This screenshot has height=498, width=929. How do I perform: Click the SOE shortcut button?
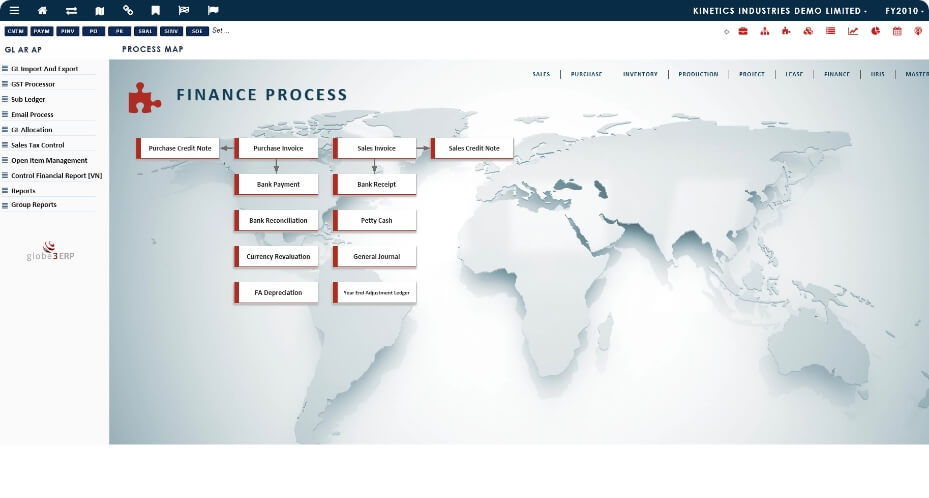197,31
